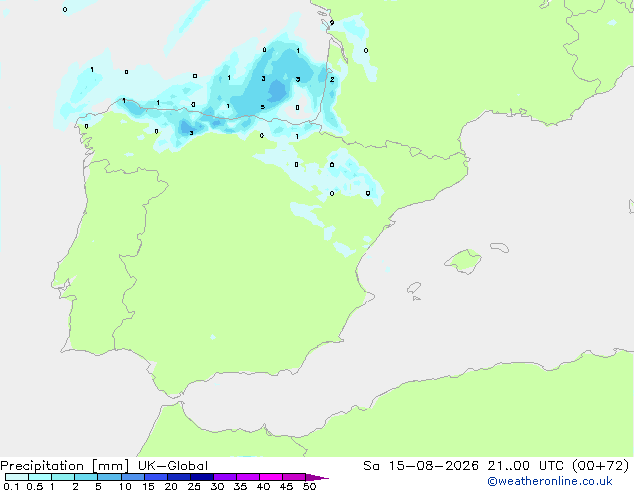Click the '45' legend scale label
Screen dimensions: 634x490
[286, 486]
